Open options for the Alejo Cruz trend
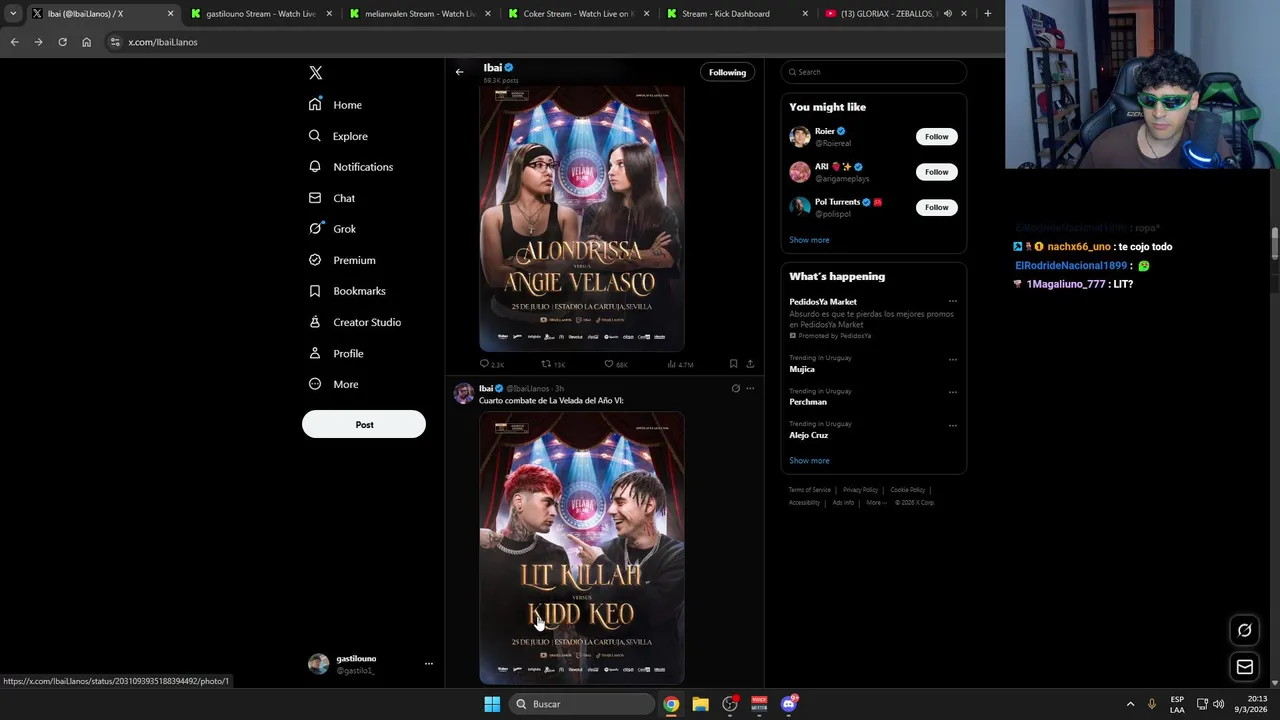Image resolution: width=1280 pixels, height=720 pixels. click(x=952, y=425)
